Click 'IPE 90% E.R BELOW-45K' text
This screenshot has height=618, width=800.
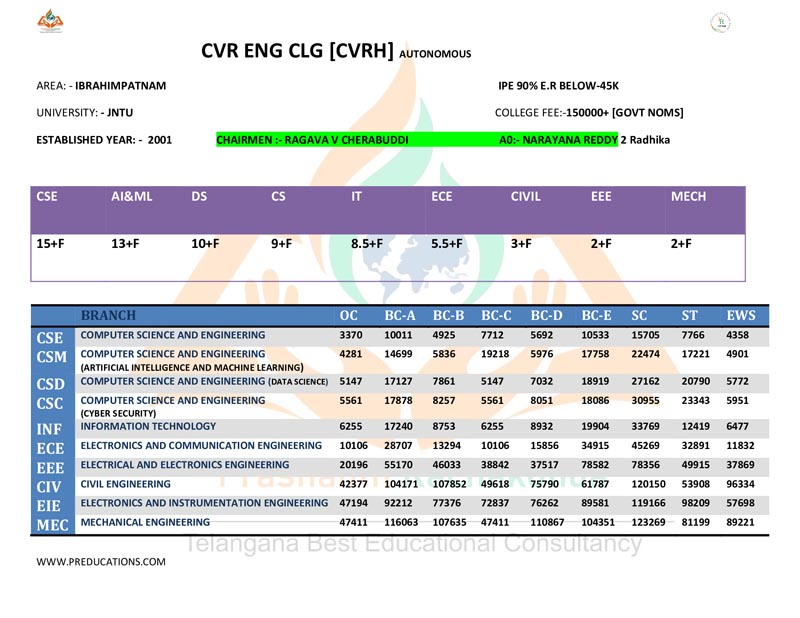(558, 86)
